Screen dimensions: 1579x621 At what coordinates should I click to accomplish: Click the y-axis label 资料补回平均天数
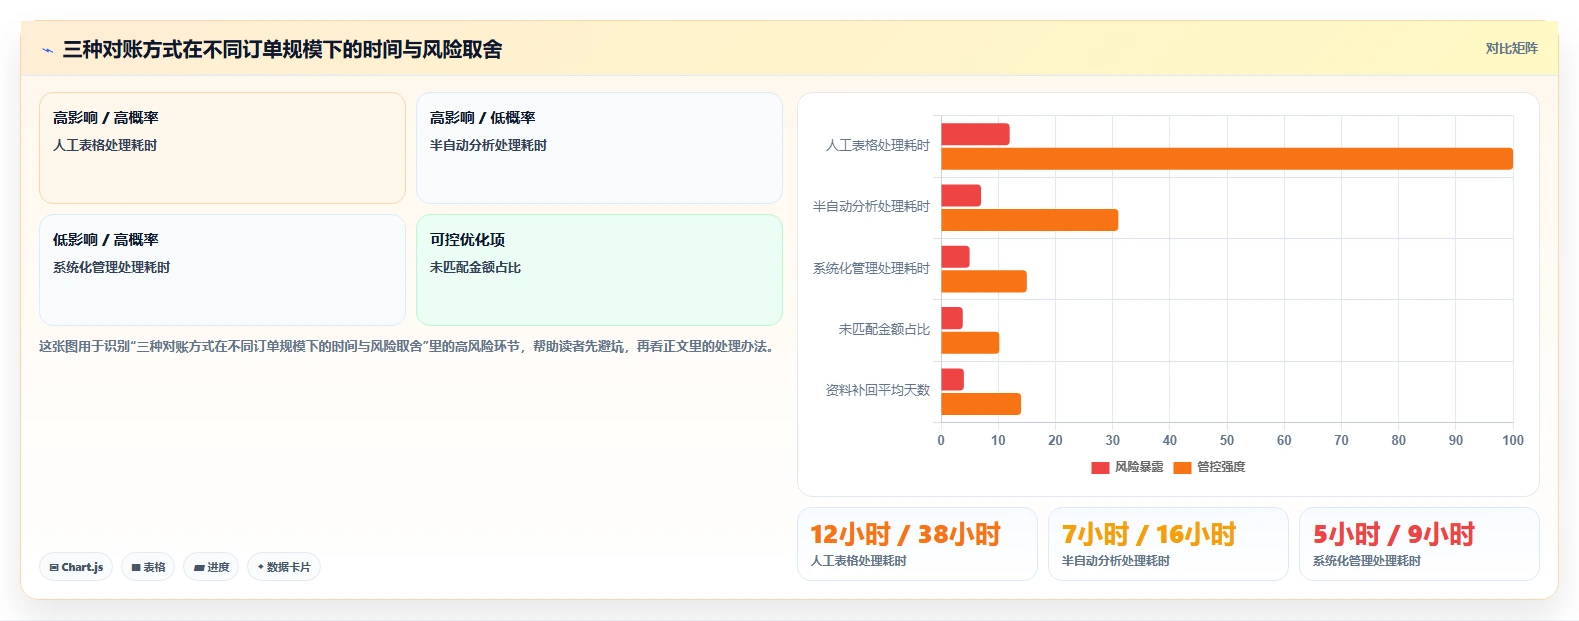tap(877, 390)
